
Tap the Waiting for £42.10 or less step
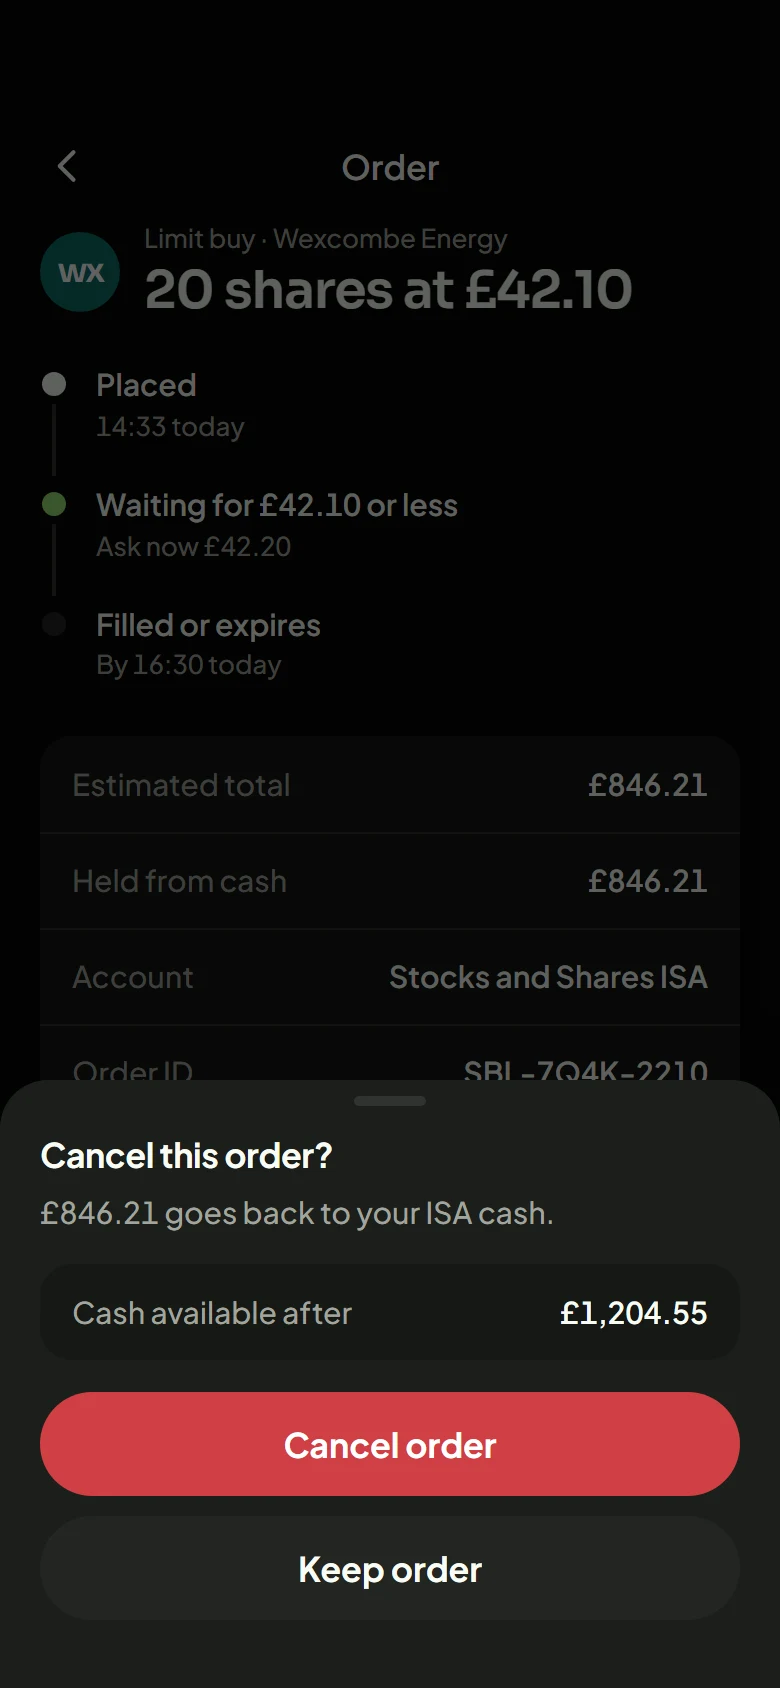[277, 525]
